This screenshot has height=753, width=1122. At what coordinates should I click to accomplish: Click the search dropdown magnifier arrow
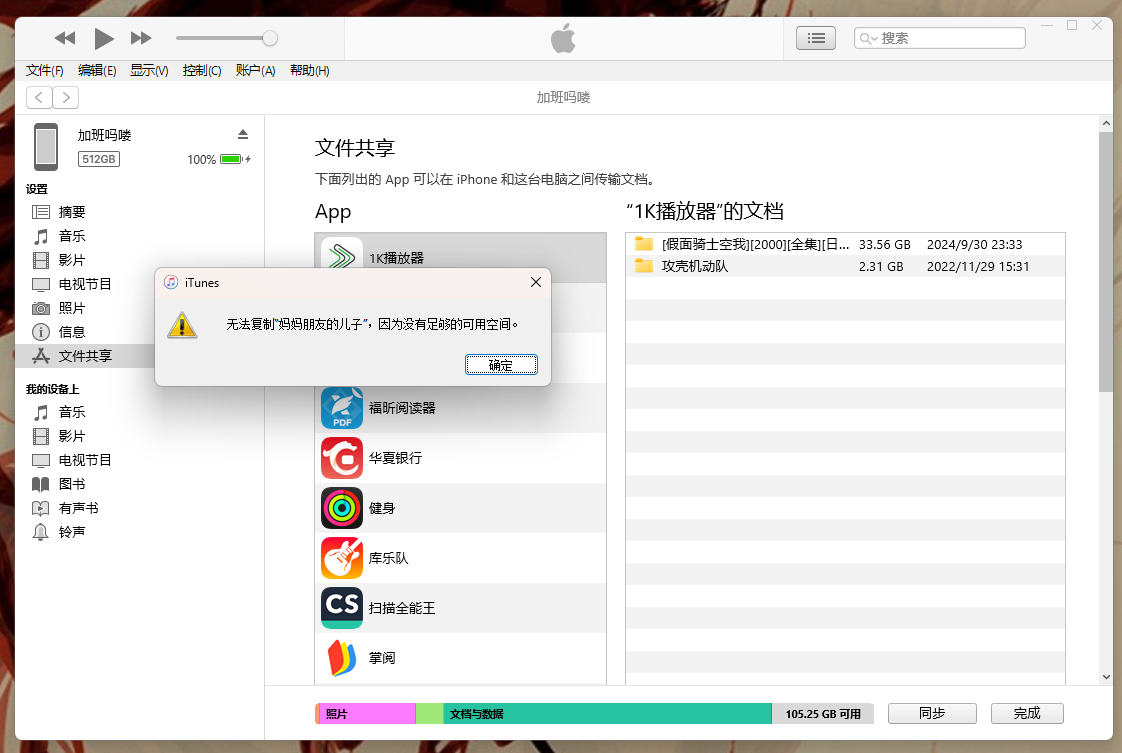pos(868,38)
